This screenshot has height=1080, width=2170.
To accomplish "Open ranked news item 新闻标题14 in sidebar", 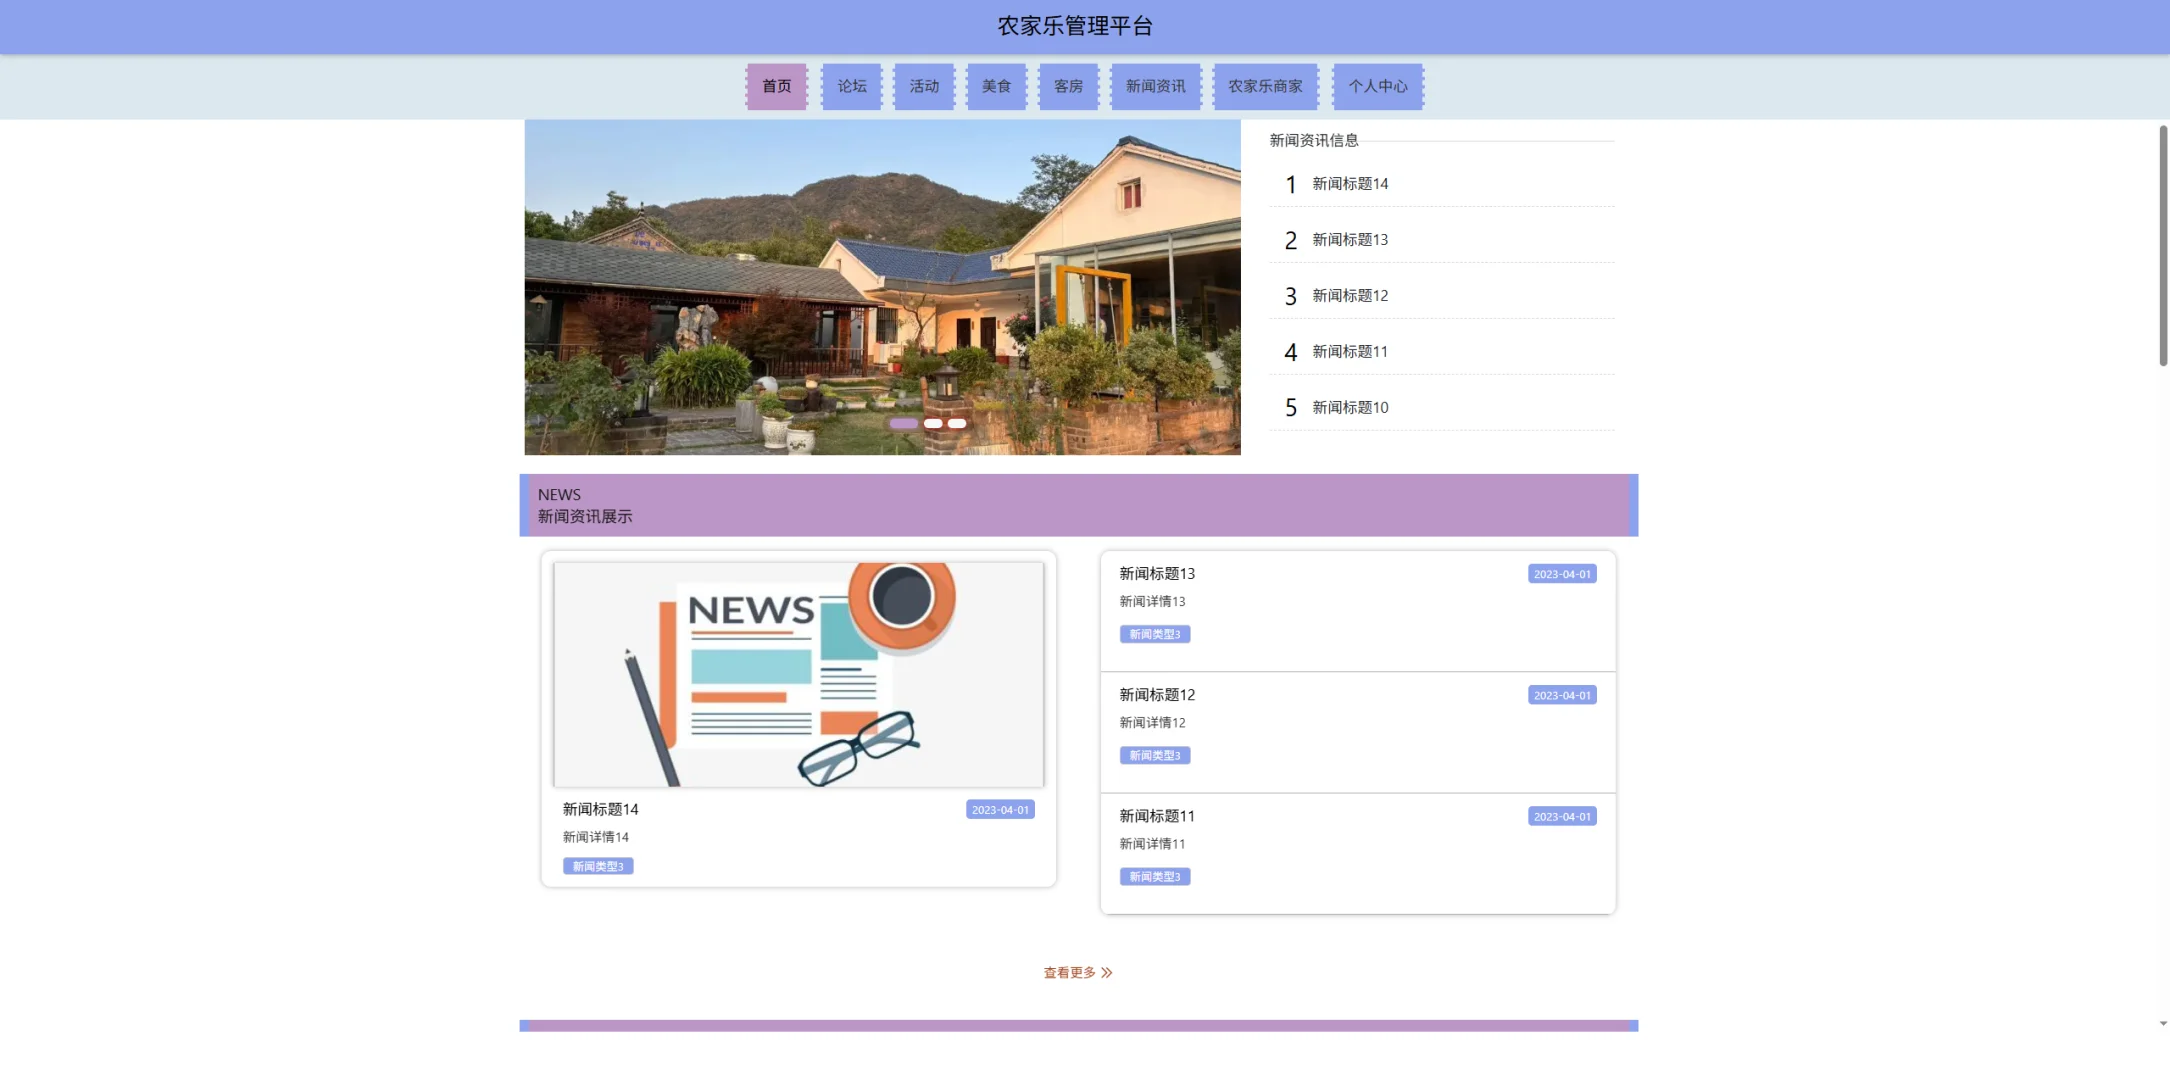I will 1349,184.
